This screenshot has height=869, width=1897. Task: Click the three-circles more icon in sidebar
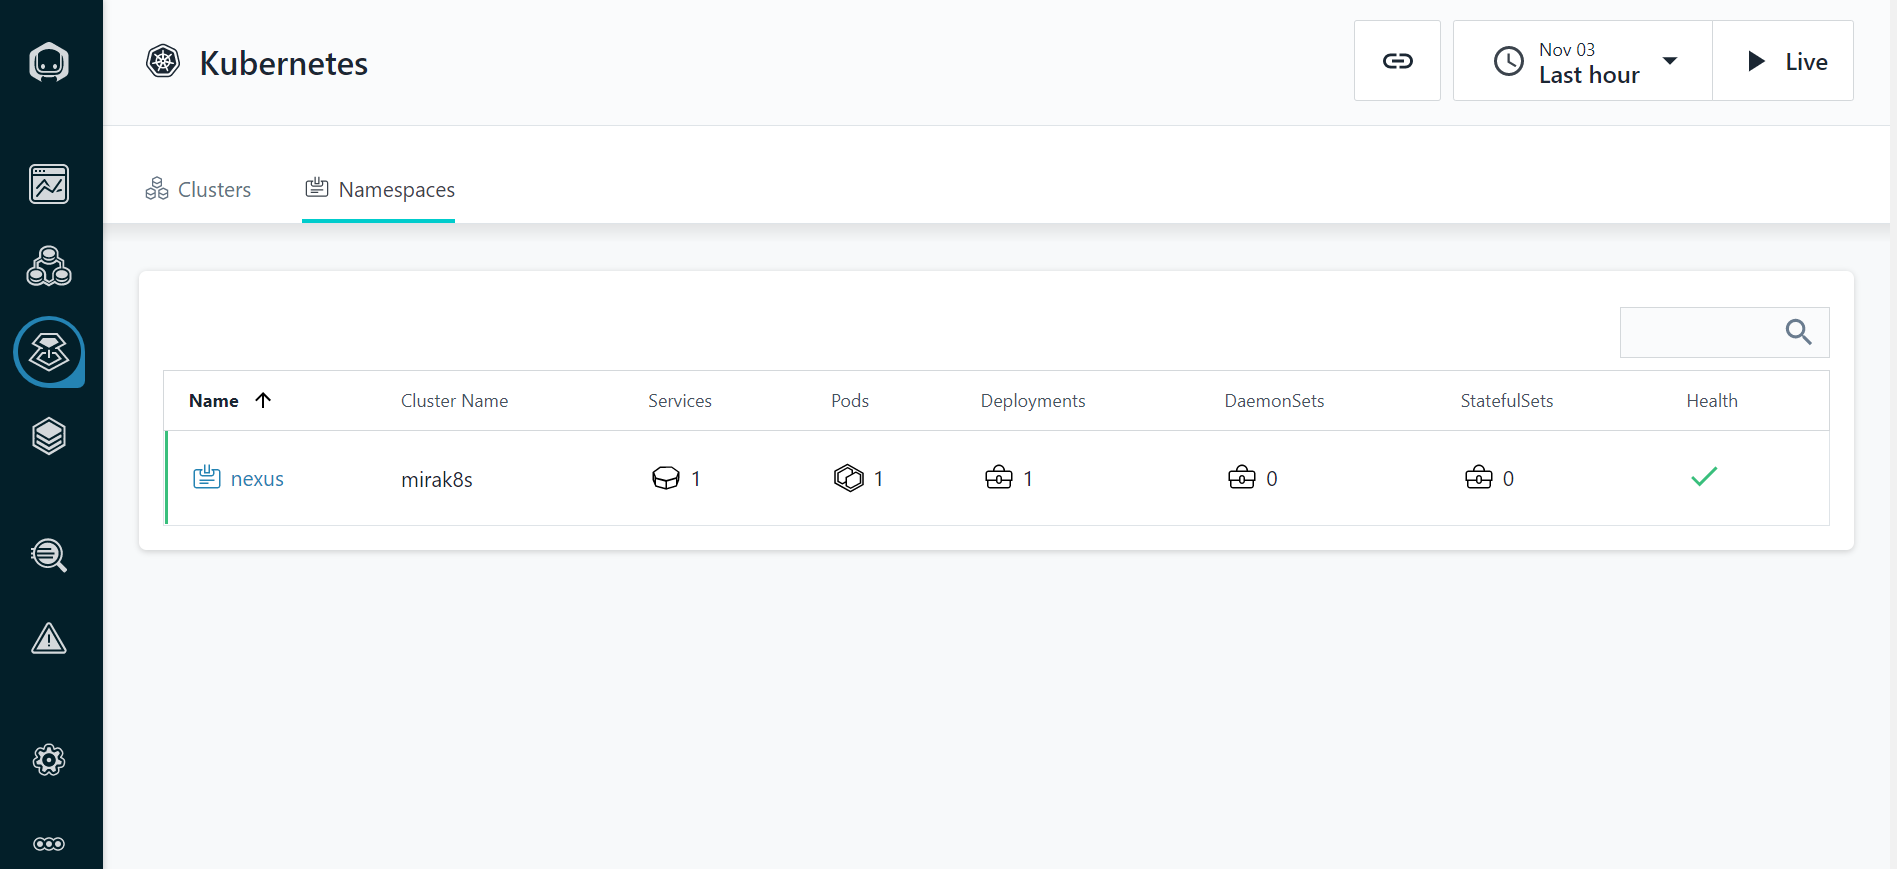49,844
